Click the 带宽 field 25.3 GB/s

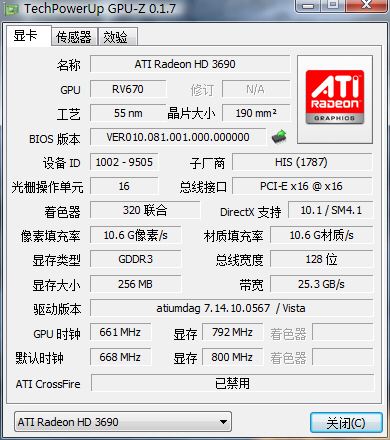coord(321,284)
